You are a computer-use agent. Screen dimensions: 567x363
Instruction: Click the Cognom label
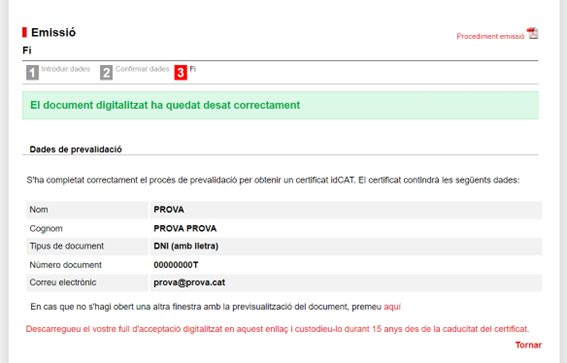(x=46, y=229)
